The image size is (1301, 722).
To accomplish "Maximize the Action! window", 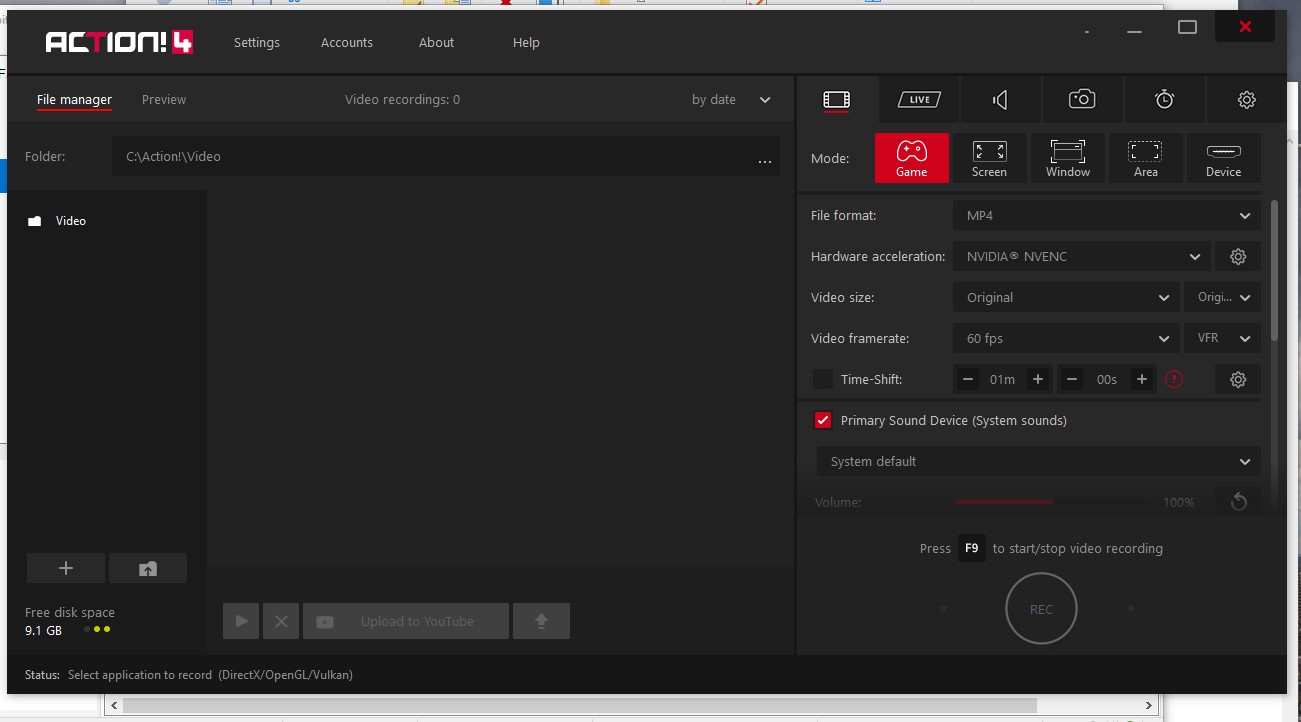I will pos(1187,27).
